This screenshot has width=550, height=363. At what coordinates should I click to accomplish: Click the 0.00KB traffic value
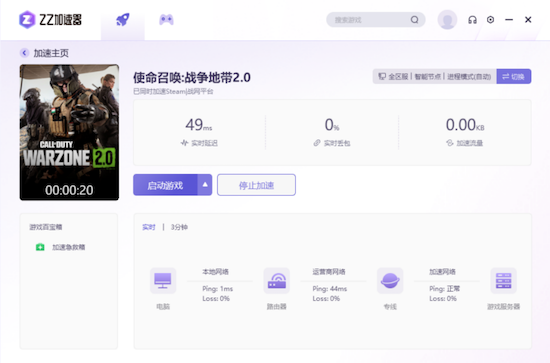tap(465, 125)
